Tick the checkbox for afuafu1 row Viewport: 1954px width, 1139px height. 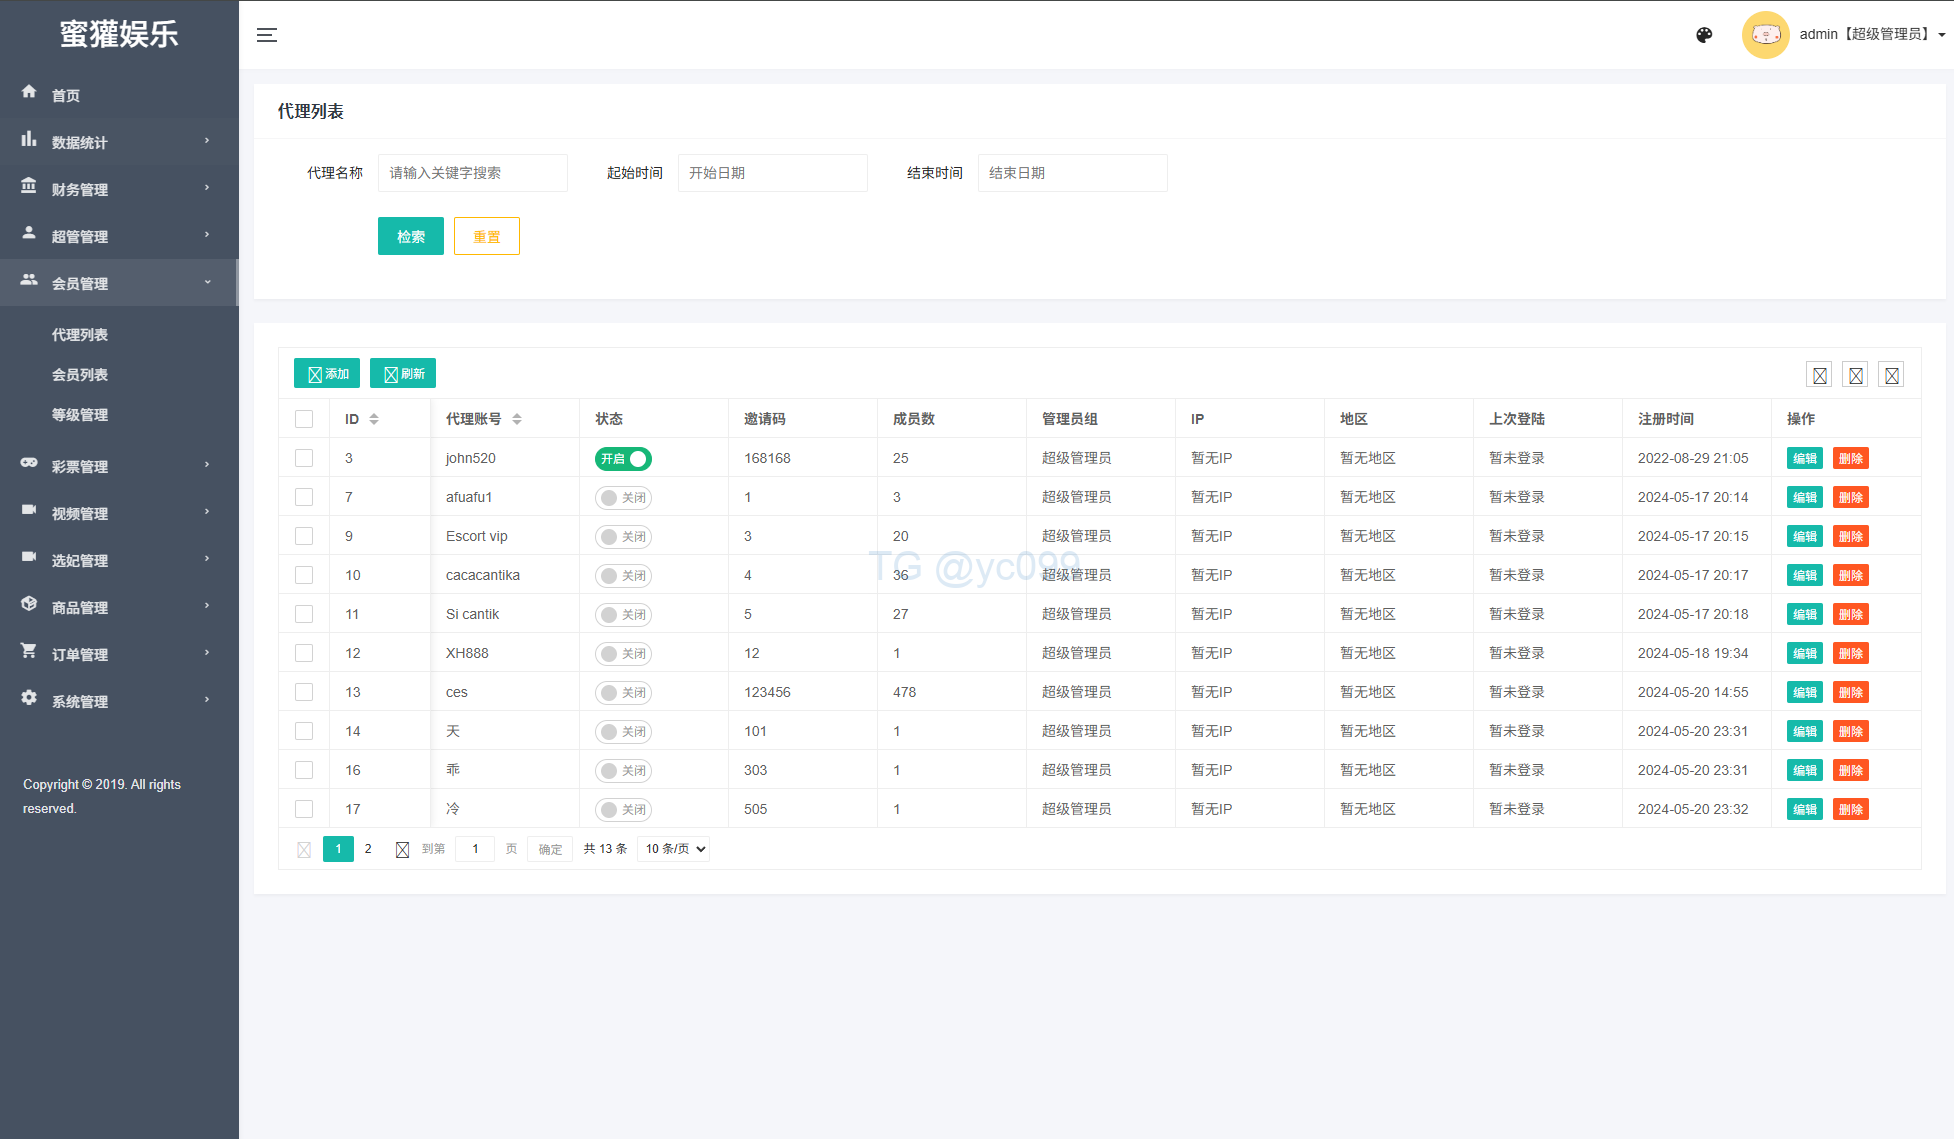(304, 497)
